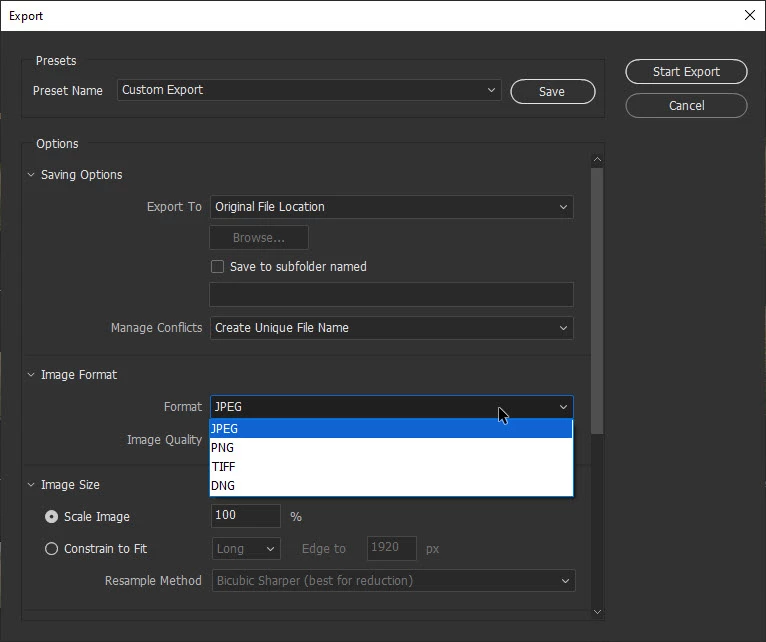Screen dimensions: 766x642
Task: Choose DNG from the format list
Action: 391,486
